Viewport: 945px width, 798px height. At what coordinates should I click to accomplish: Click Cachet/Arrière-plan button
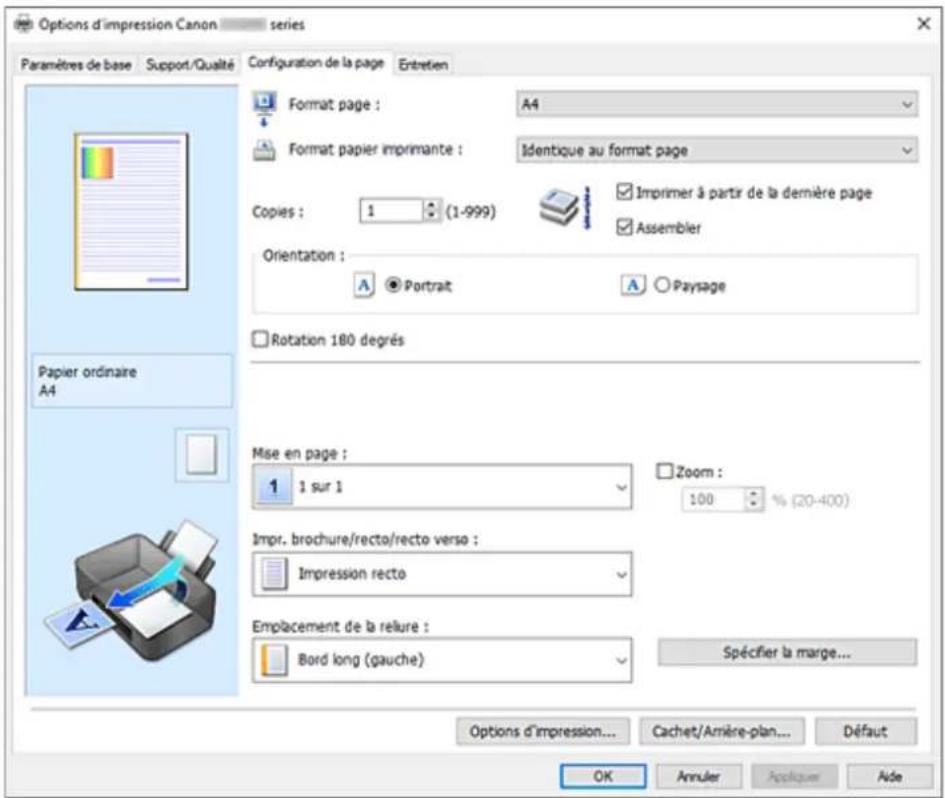(x=721, y=731)
